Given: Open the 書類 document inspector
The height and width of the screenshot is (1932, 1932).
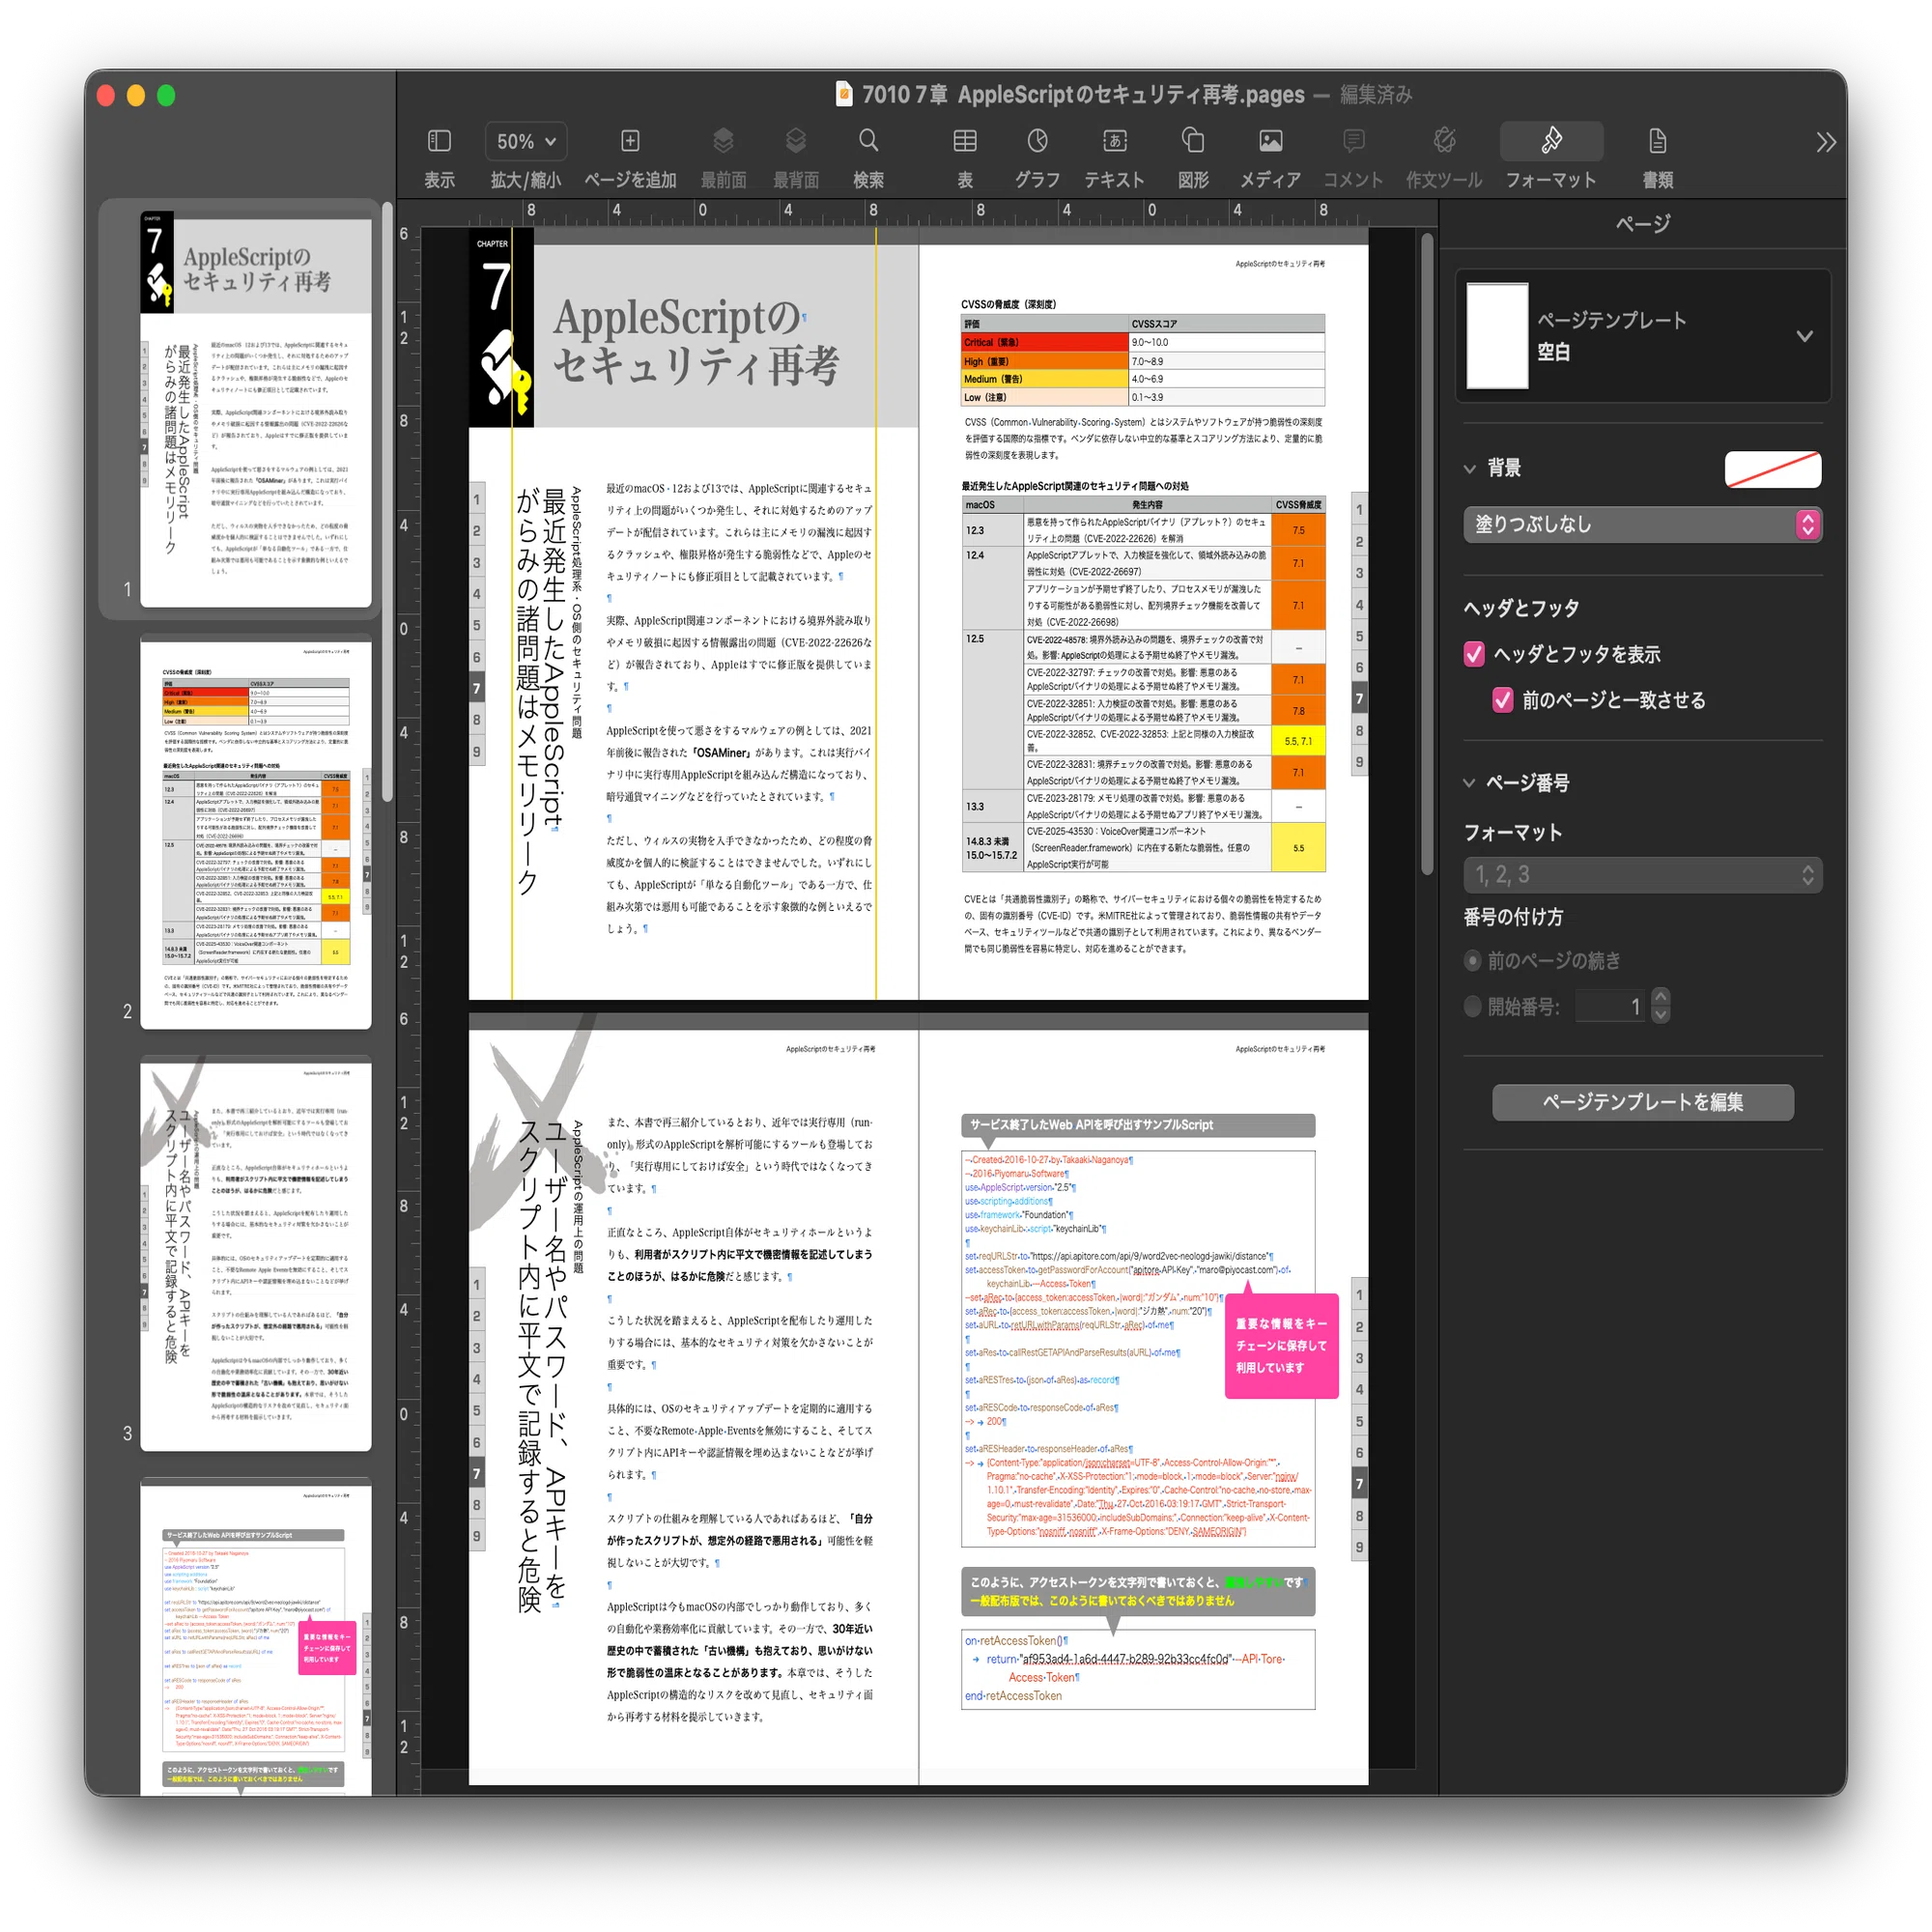Looking at the screenshot, I should tap(1657, 141).
